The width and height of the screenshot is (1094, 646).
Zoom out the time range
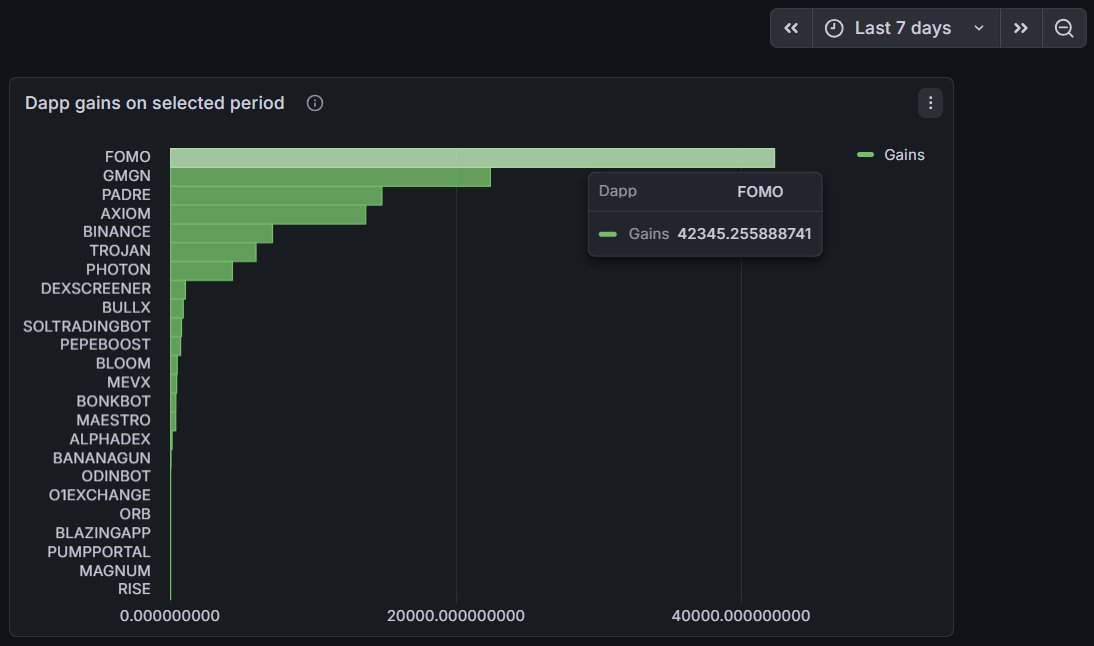click(1064, 28)
